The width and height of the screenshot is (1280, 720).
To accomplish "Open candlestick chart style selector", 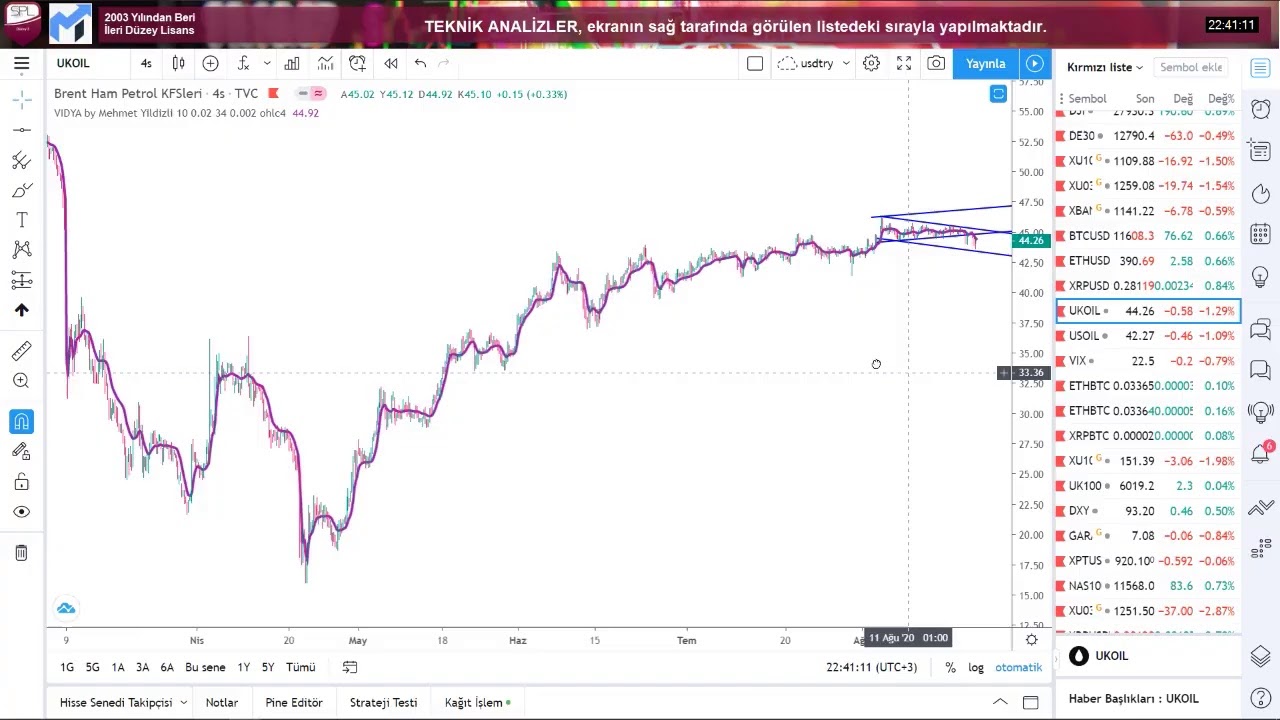I will tap(178, 63).
